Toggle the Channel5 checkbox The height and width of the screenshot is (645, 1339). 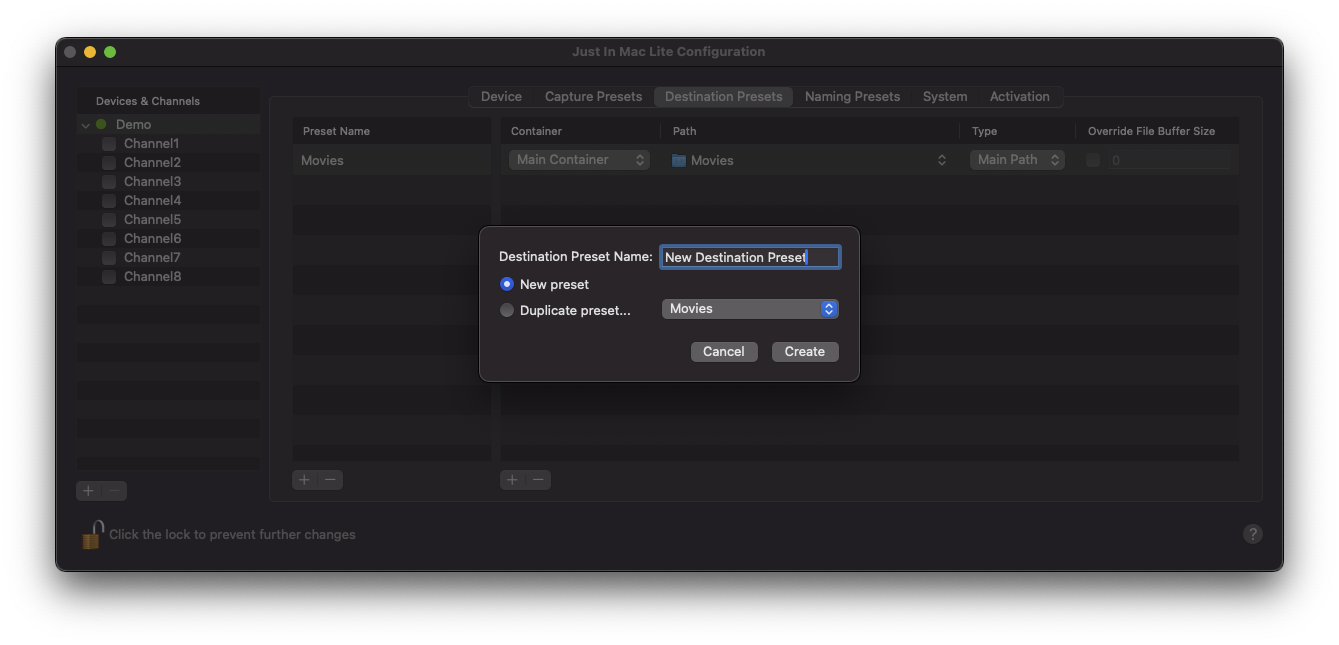109,220
